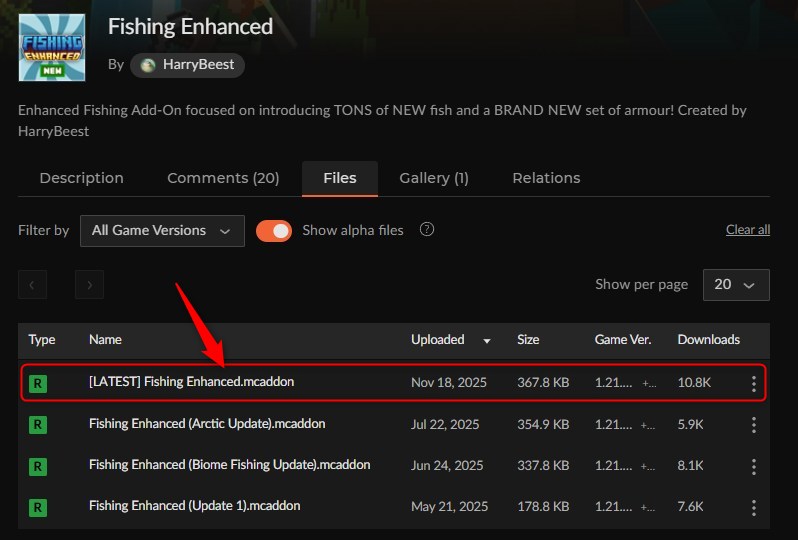Click release badge of Arctic Update file
798x540 pixels.
coord(38,425)
